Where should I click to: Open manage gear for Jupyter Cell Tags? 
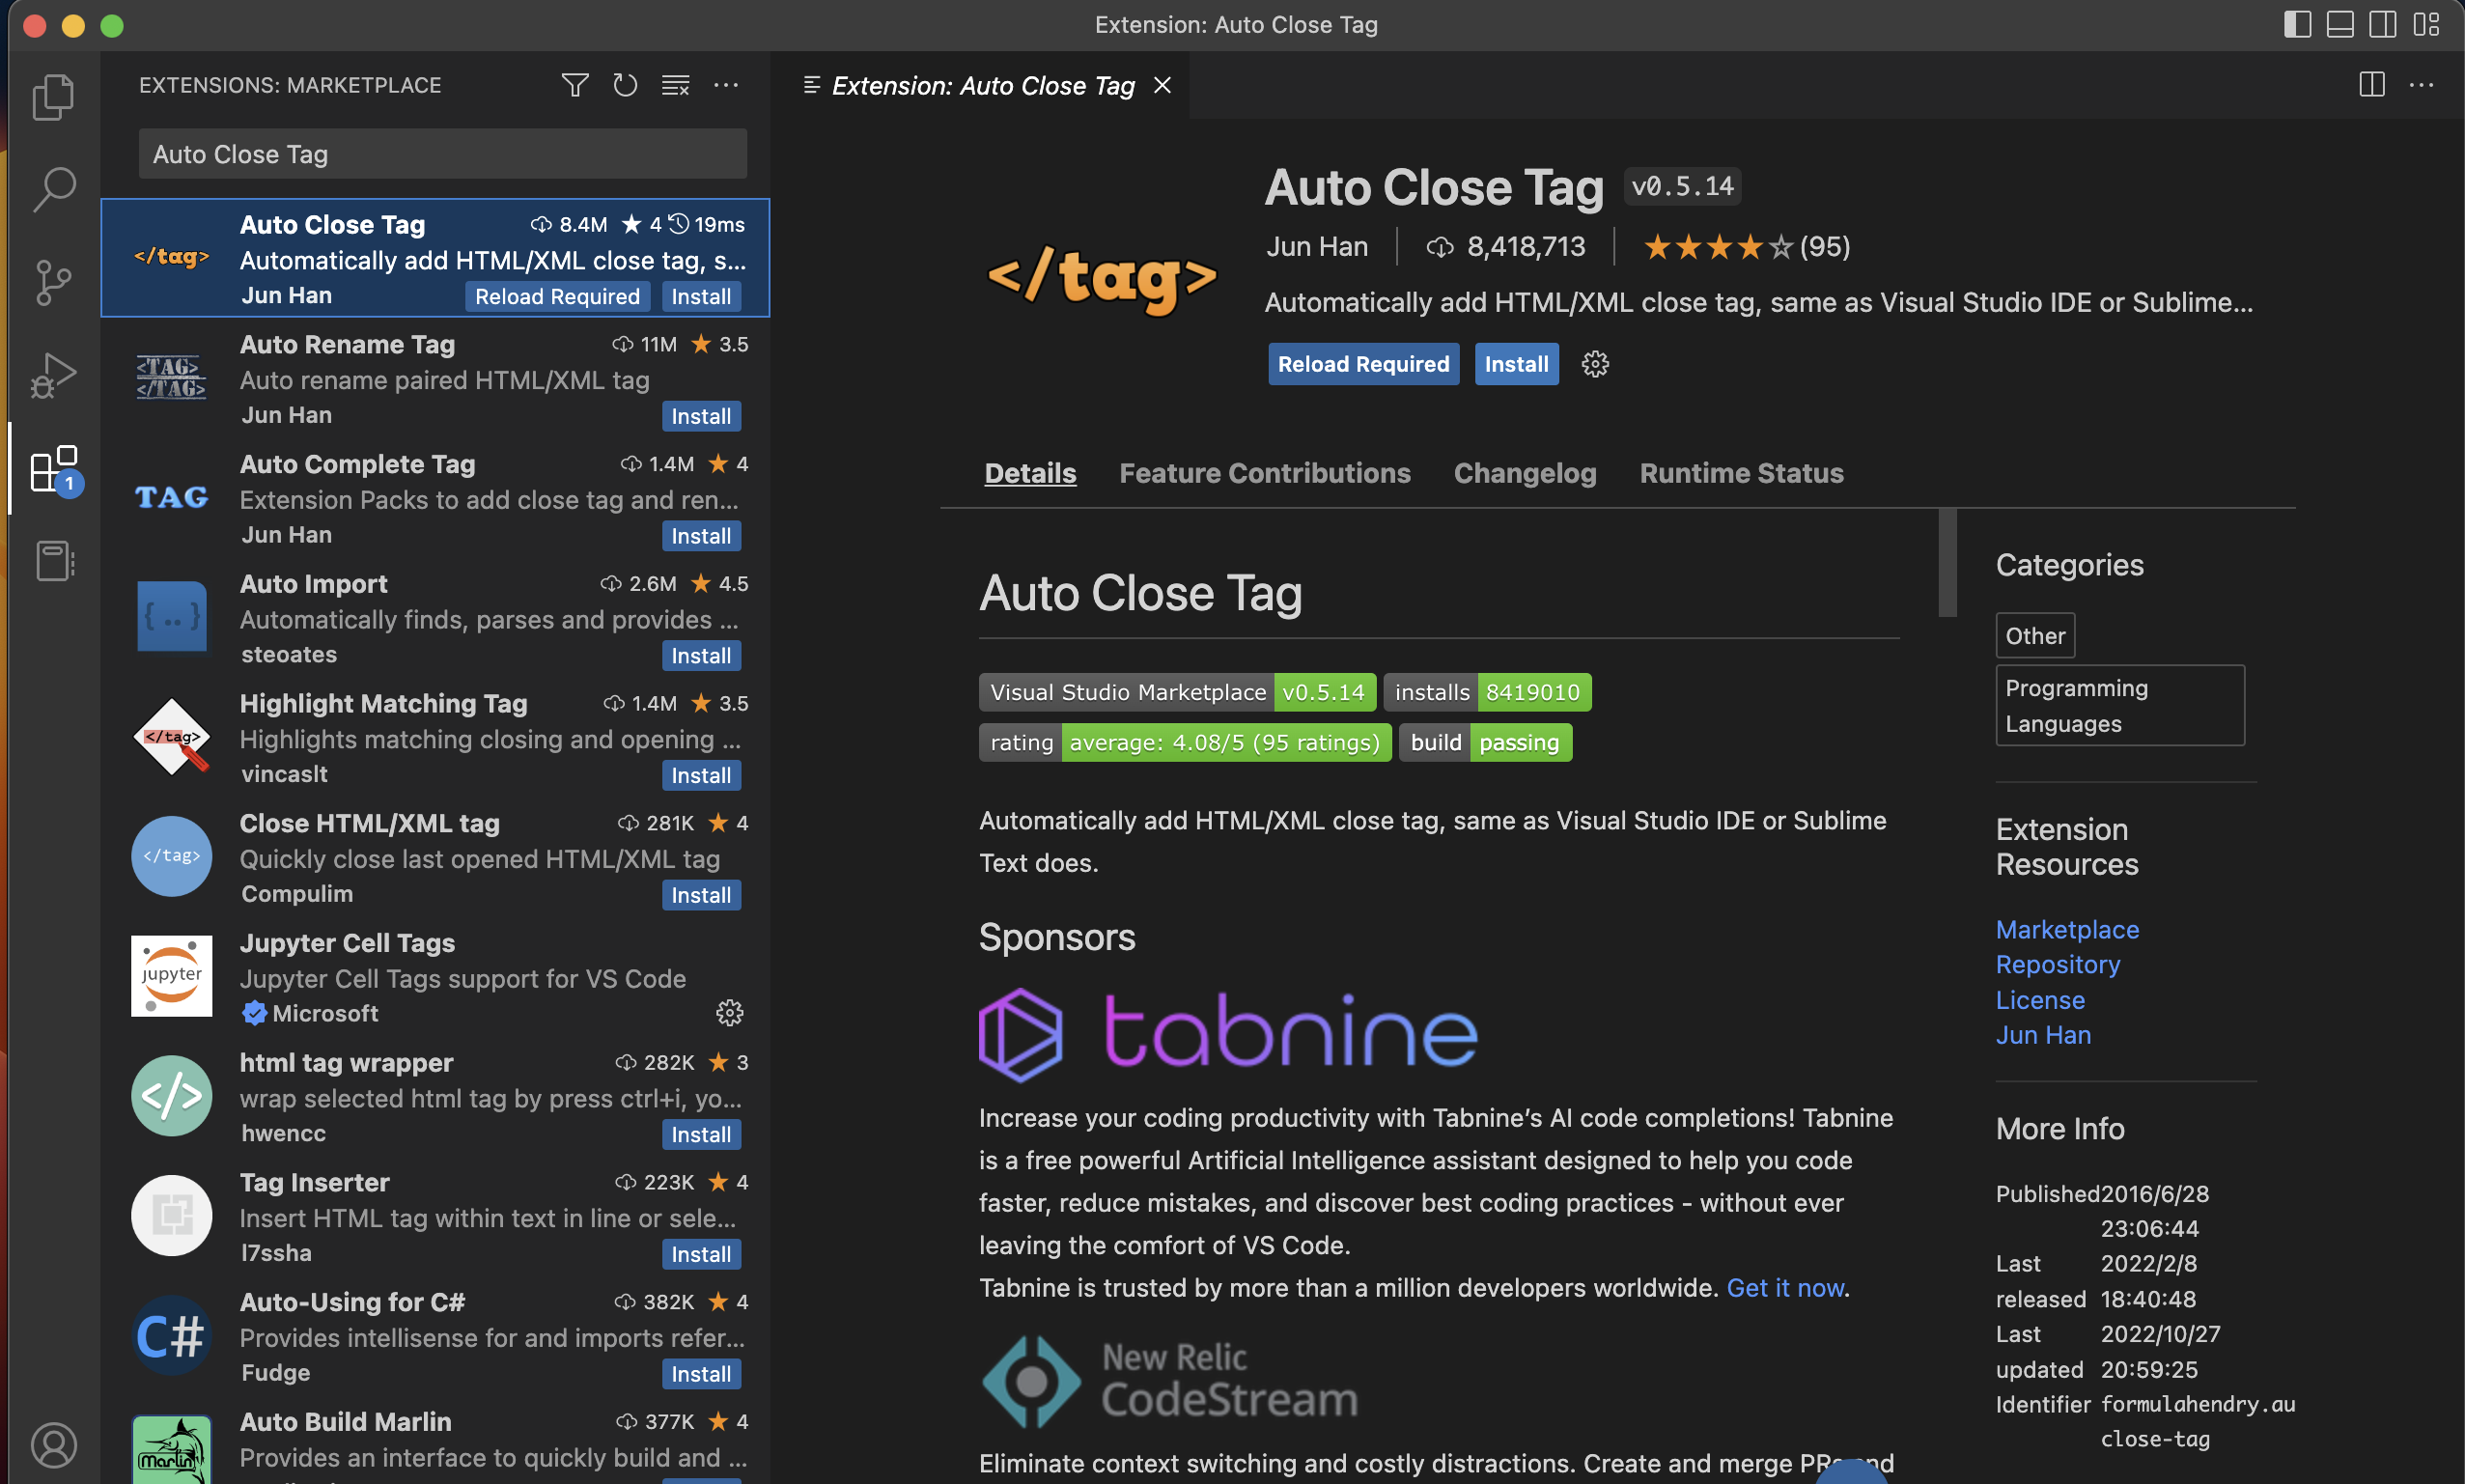(x=729, y=1013)
